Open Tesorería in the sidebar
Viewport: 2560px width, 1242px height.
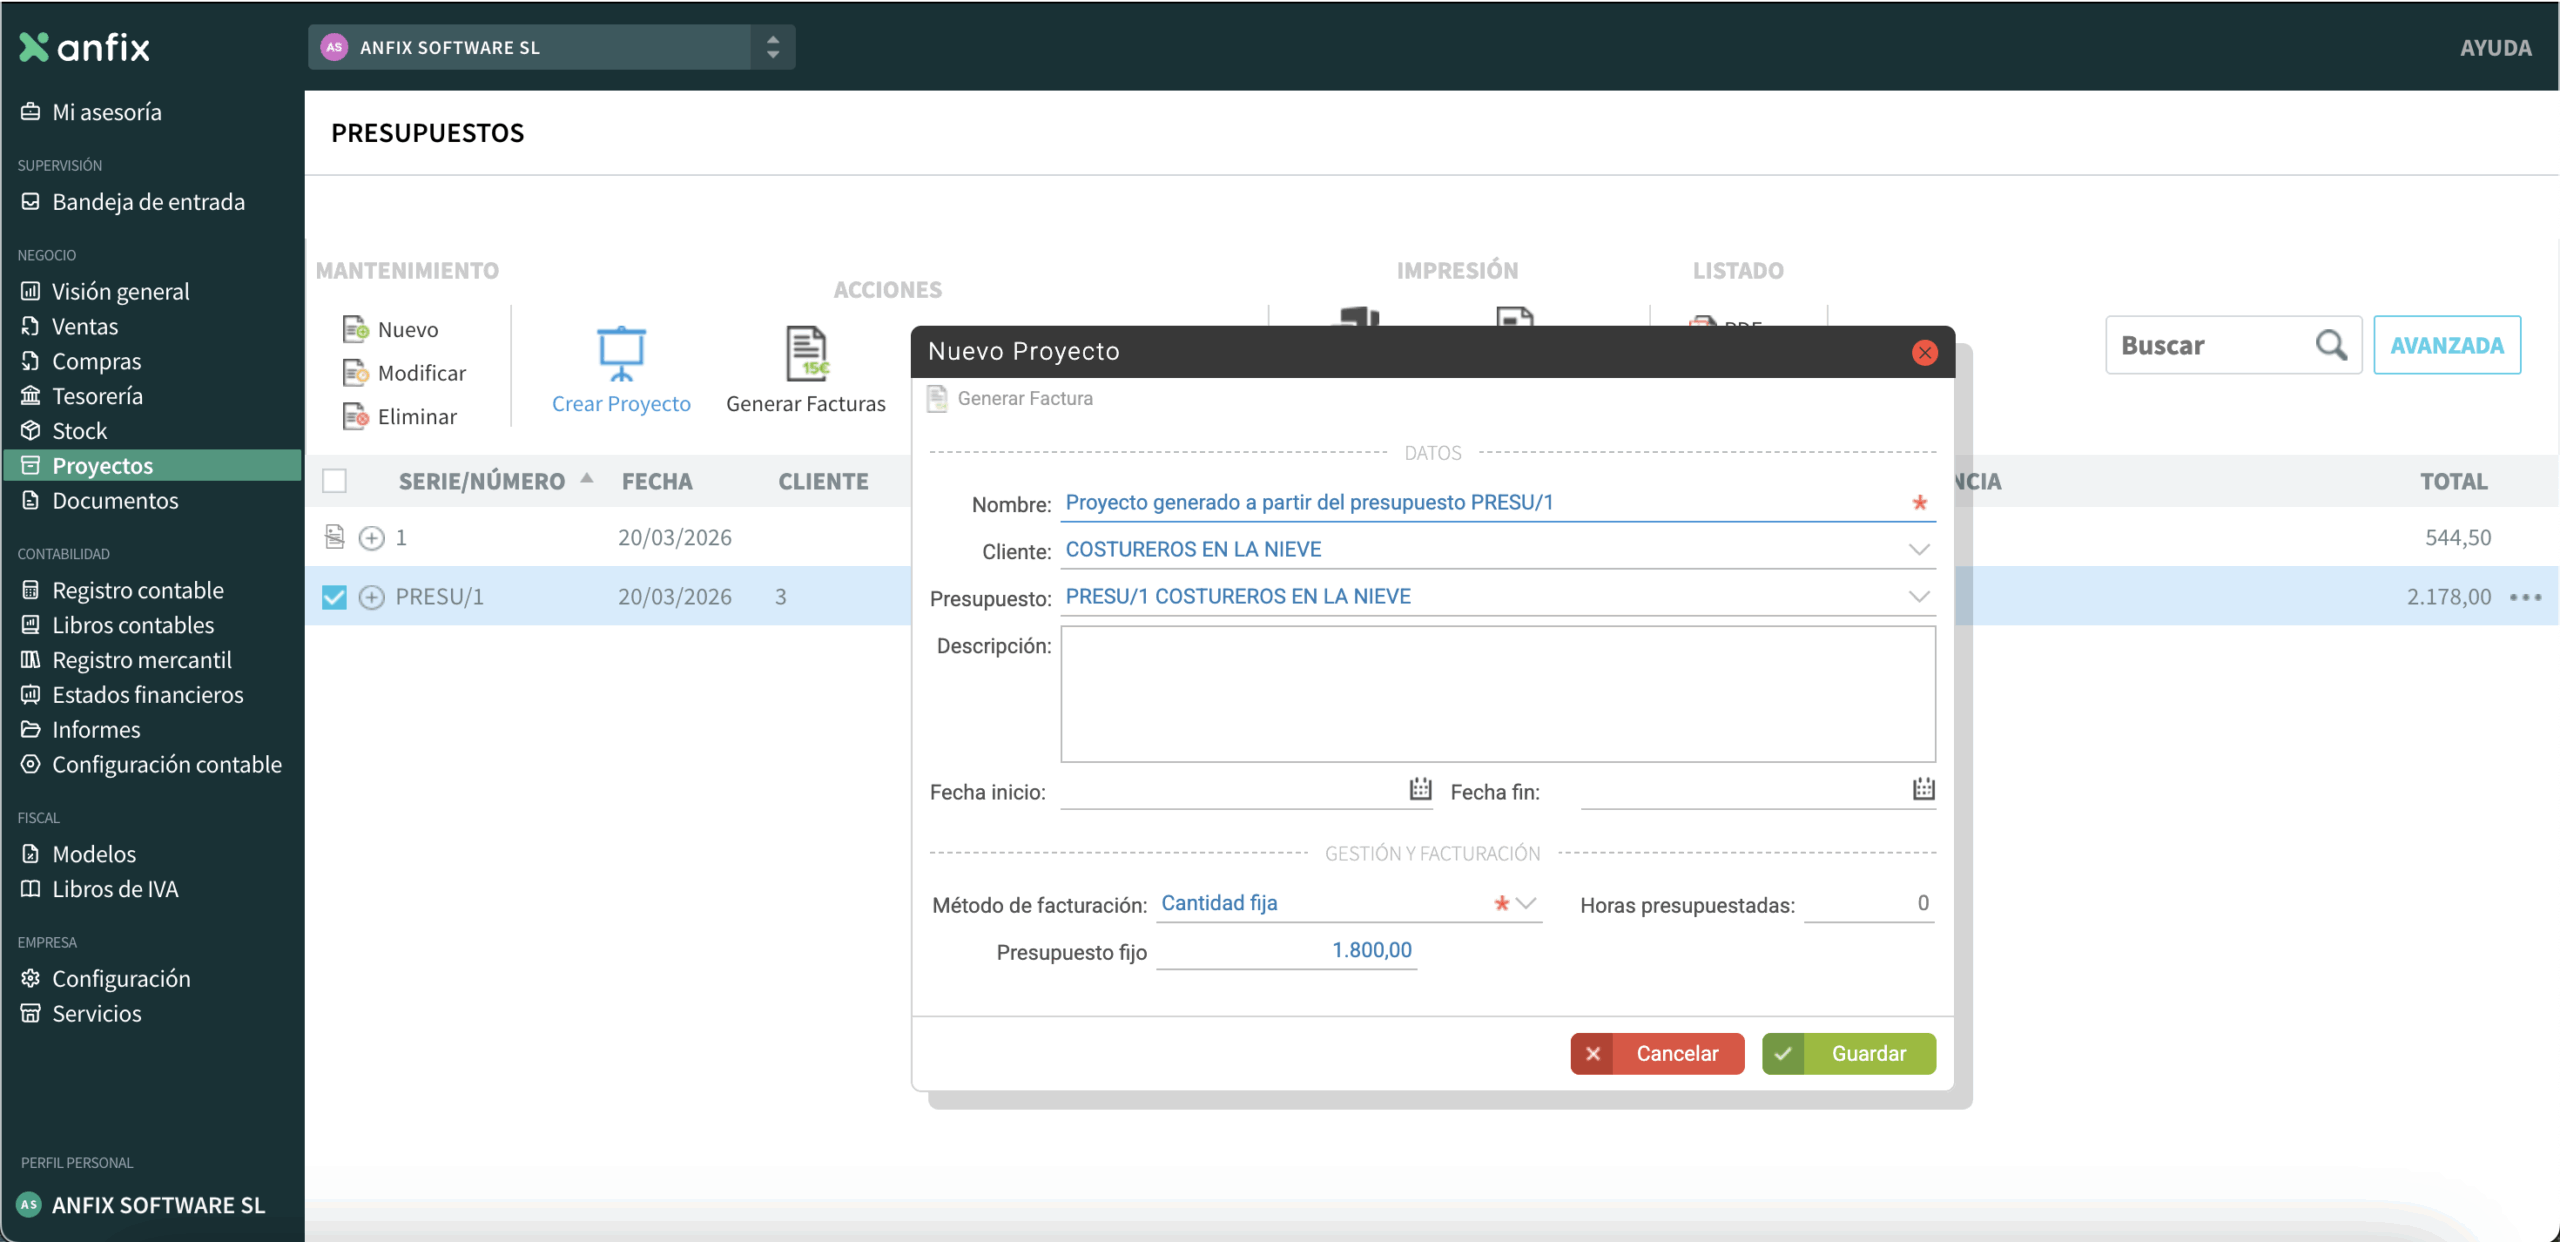coord(97,396)
